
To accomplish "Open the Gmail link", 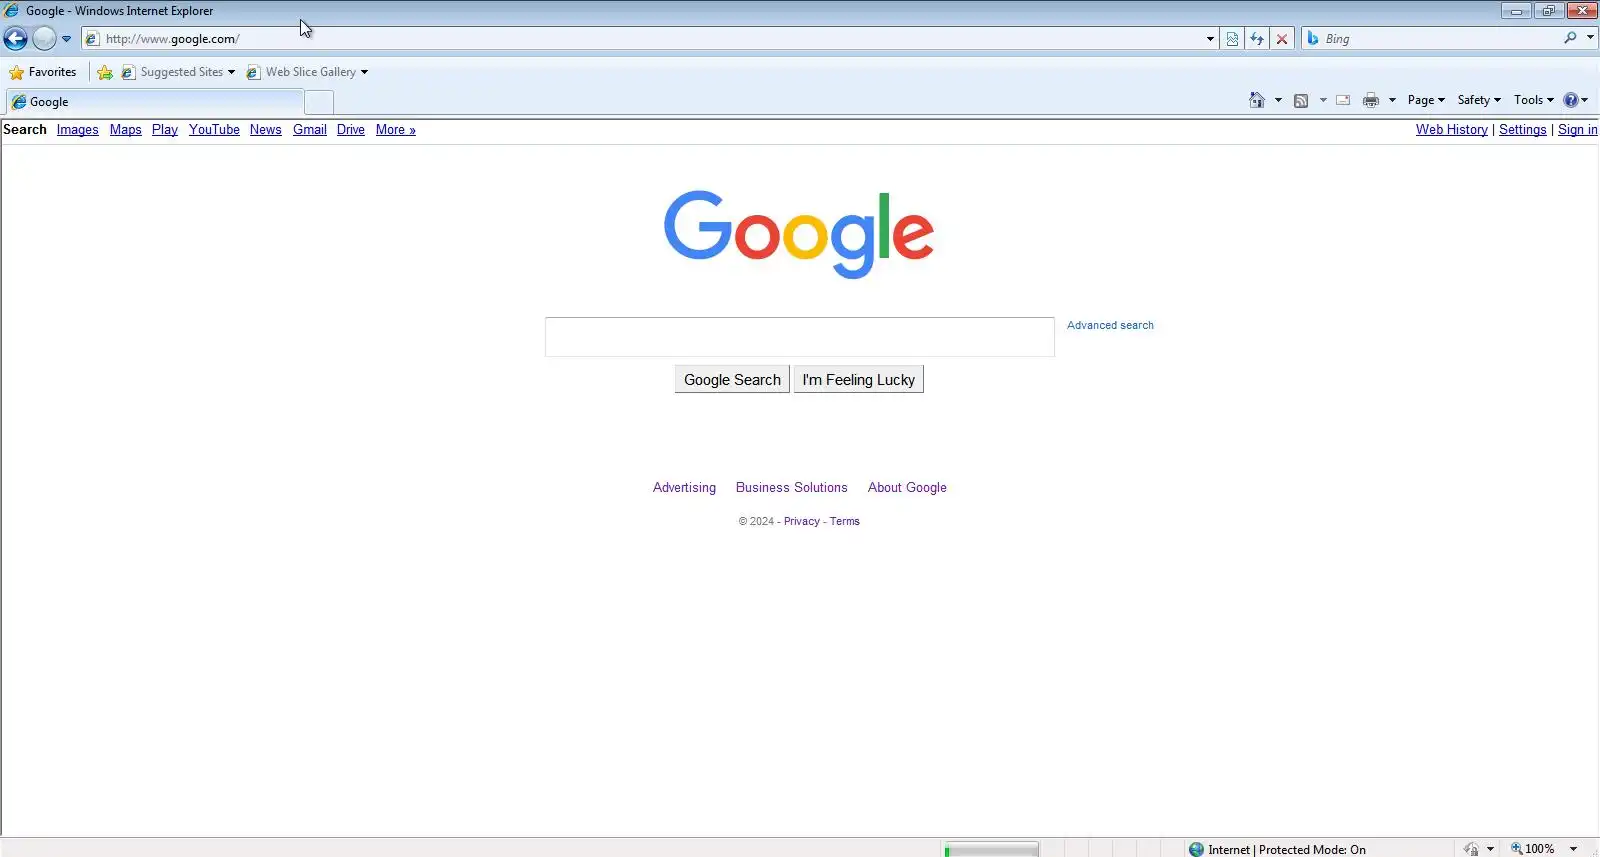I will click(x=309, y=130).
